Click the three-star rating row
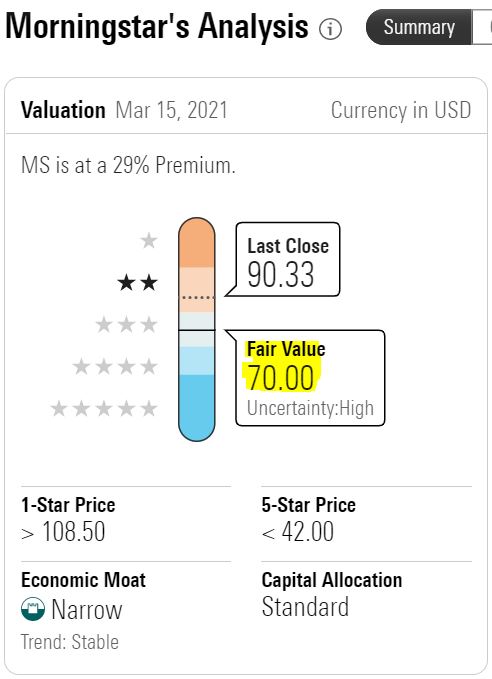The image size is (492, 679). [126, 324]
